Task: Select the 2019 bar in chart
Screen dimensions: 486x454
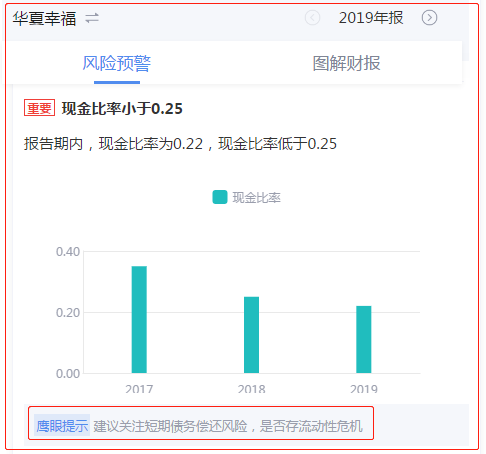Action: [364, 339]
